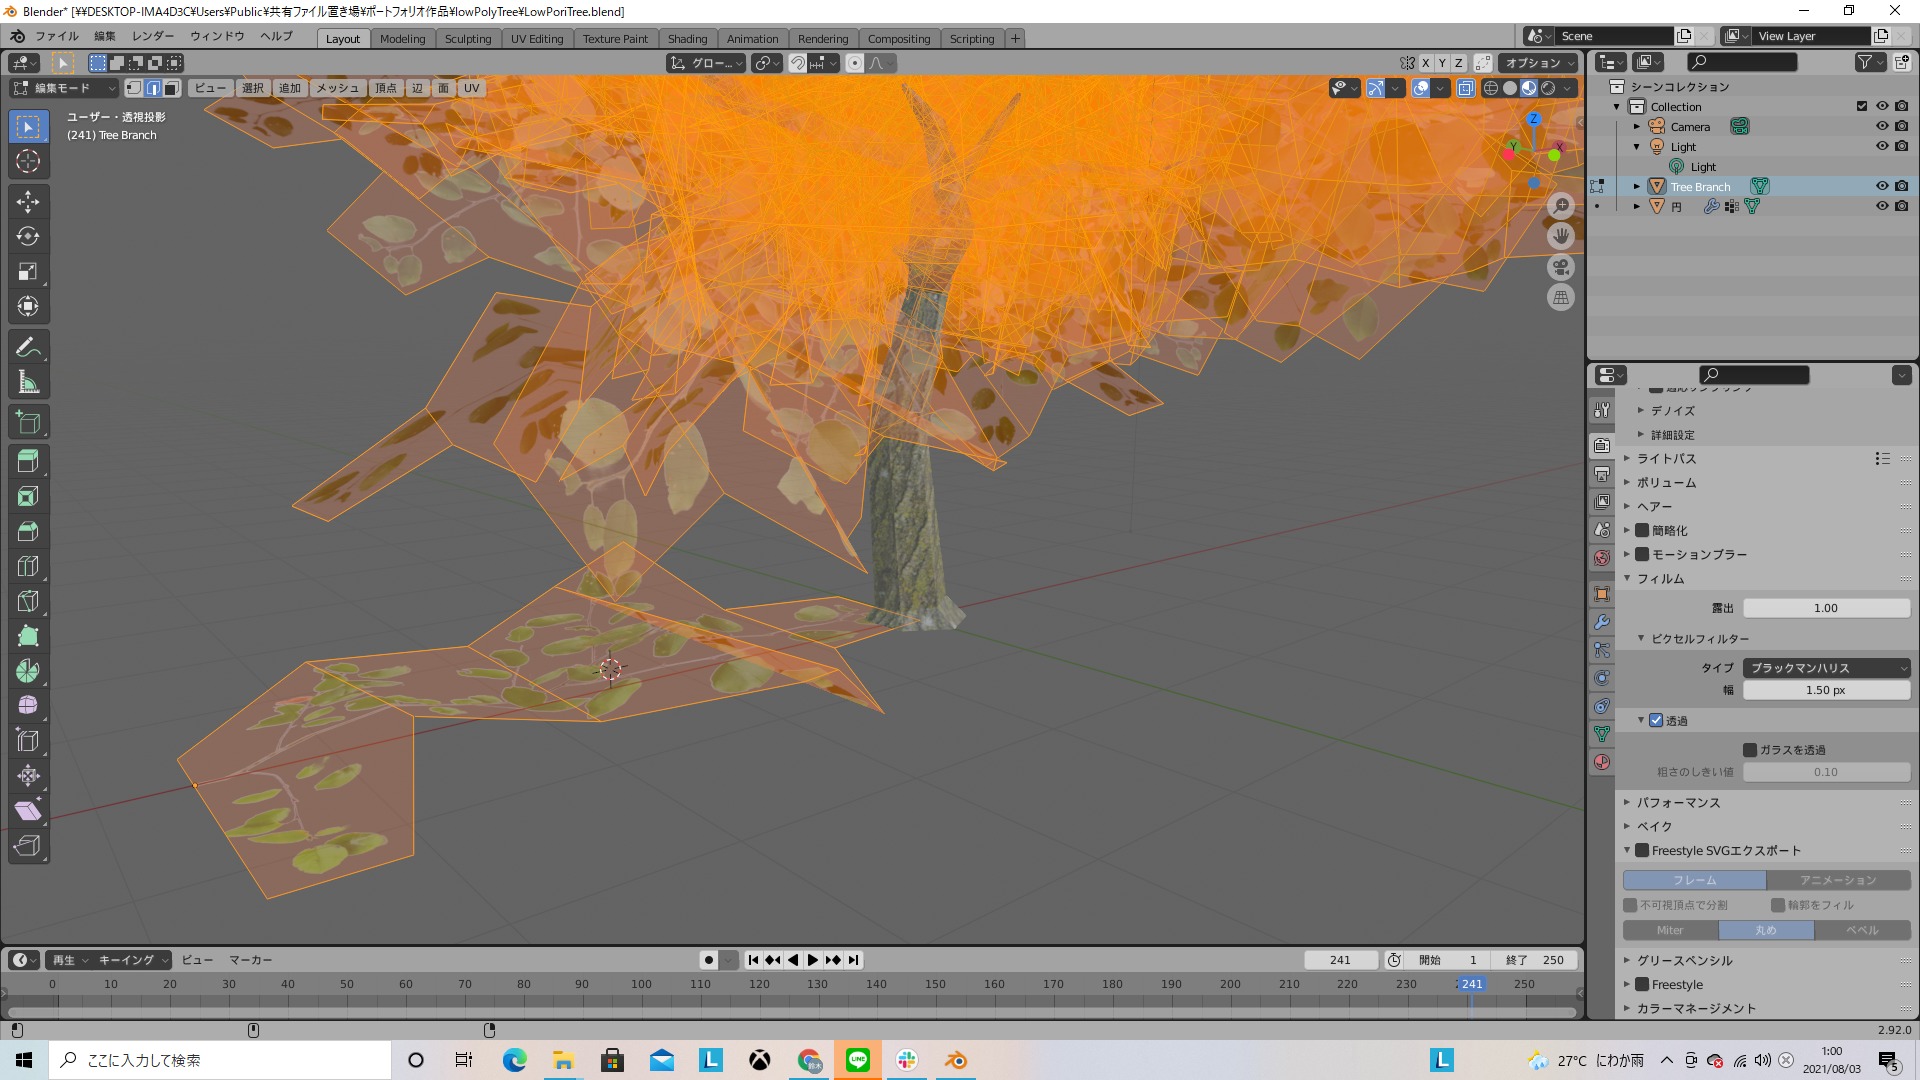Screen dimensions: 1920x1080
Task: Open Modifier properties wrench tab
Action: click(1602, 622)
